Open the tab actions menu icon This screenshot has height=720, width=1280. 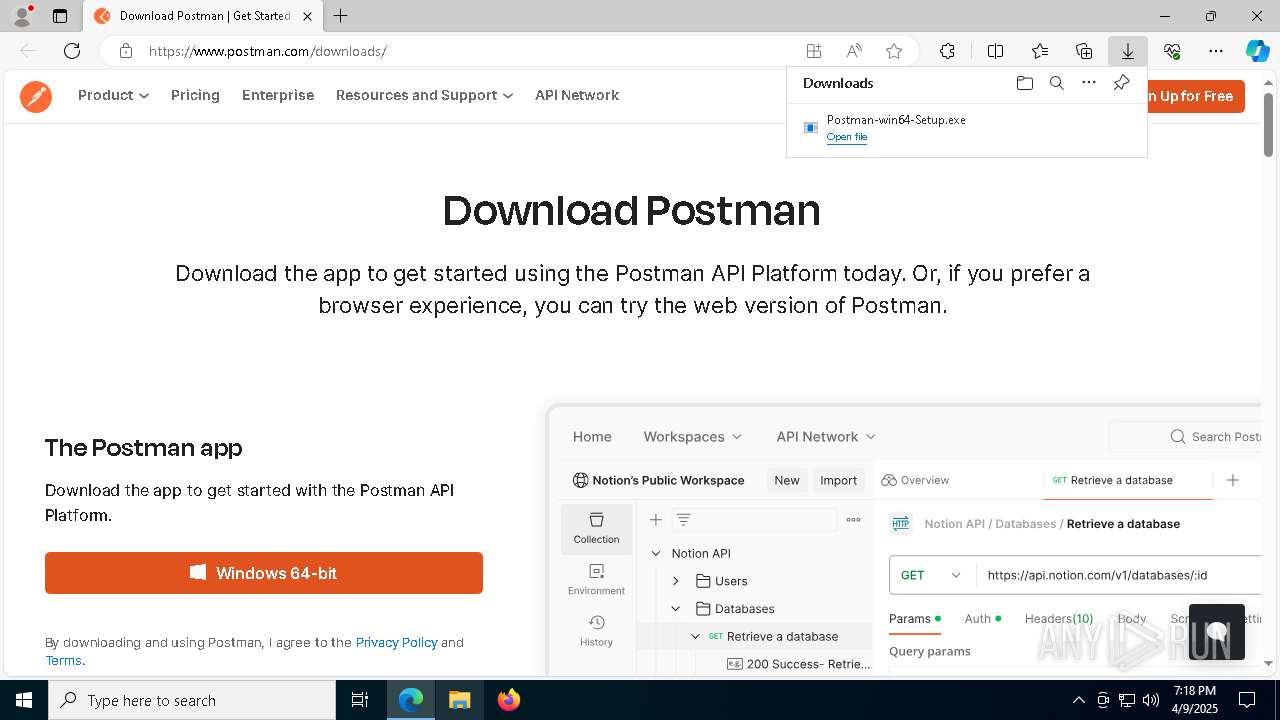pyautogui.click(x=60, y=16)
